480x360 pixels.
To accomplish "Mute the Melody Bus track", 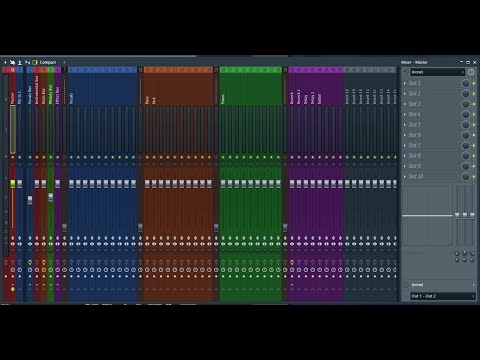I will tap(51, 157).
